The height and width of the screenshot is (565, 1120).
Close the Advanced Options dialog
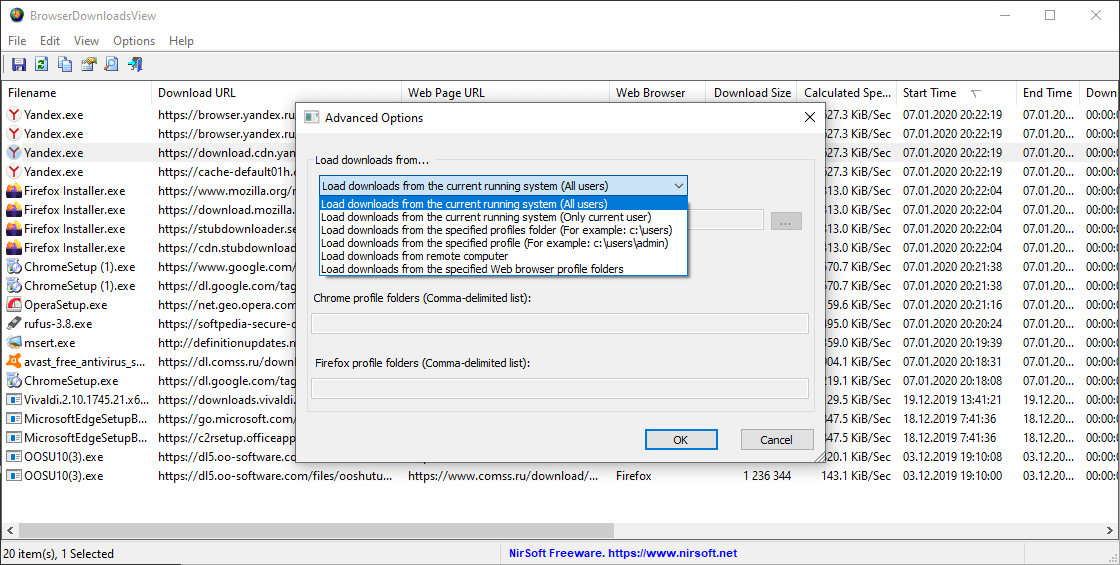tap(809, 117)
